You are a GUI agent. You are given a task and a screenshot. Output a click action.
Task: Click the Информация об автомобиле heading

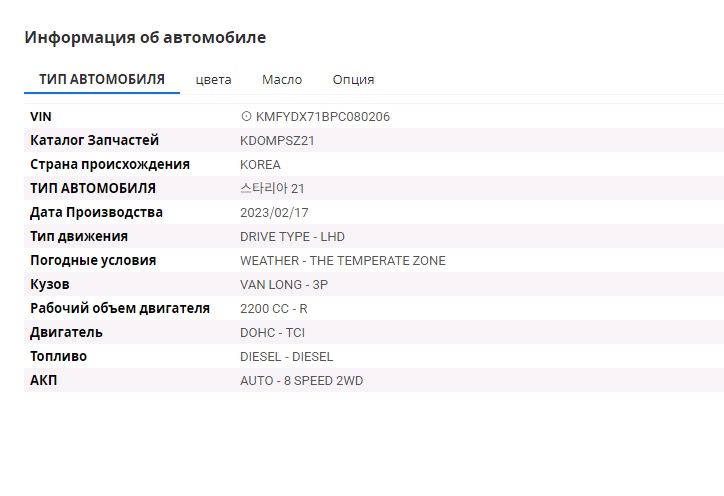click(x=145, y=37)
